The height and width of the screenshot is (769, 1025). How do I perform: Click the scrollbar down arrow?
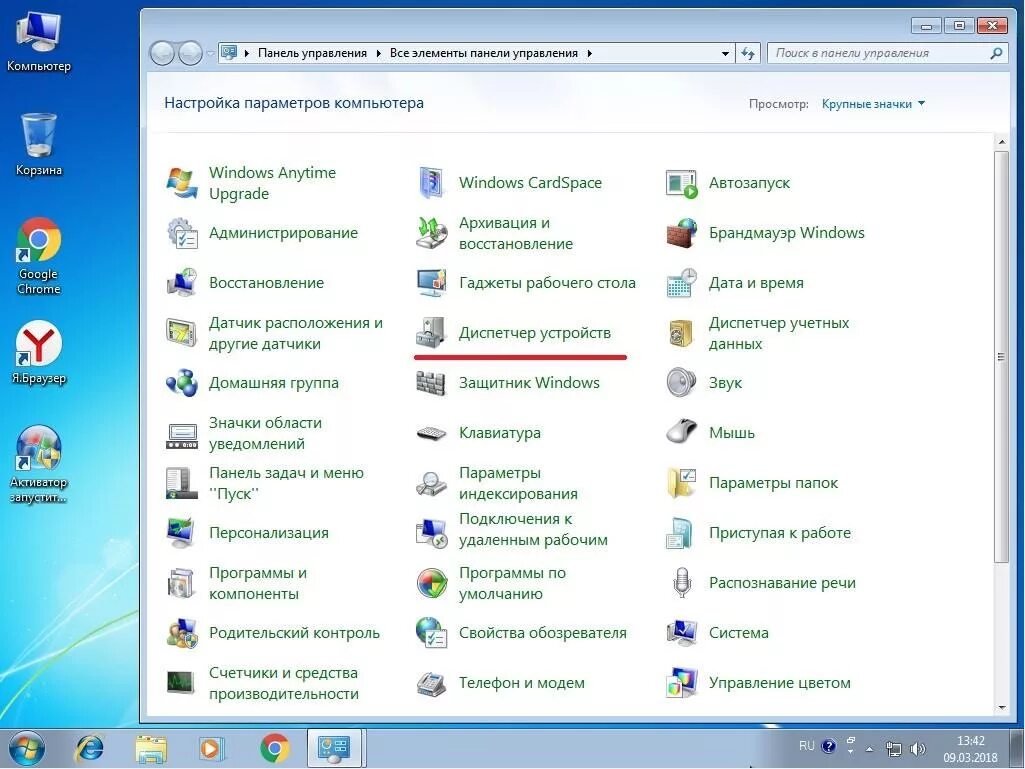pyautogui.click(x=1001, y=708)
